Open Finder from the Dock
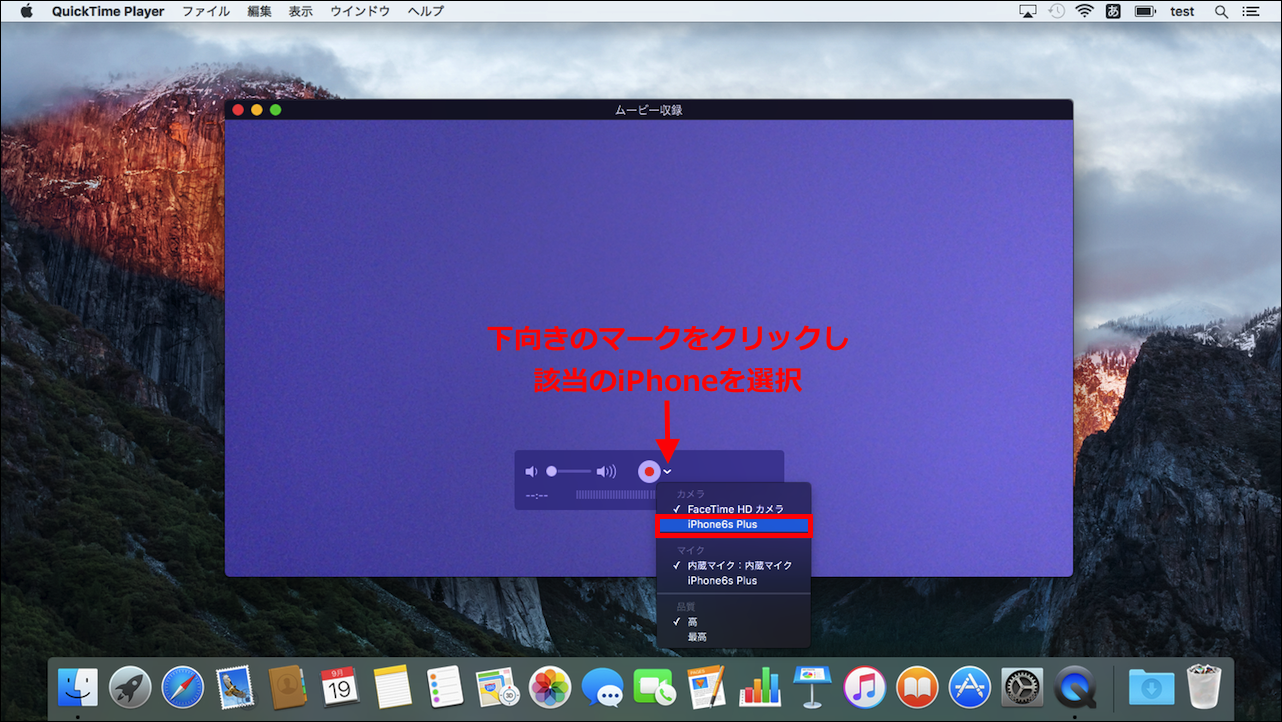The image size is (1282, 722). (x=78, y=687)
